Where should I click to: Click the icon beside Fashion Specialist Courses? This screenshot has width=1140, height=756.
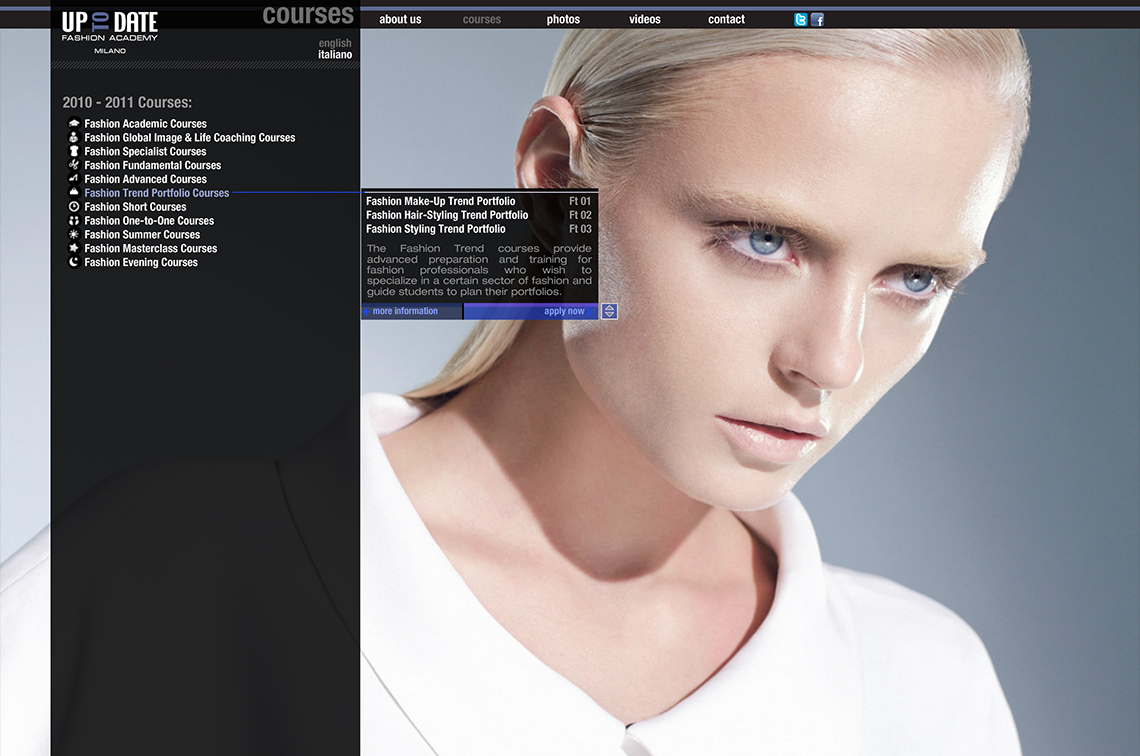[x=73, y=150]
